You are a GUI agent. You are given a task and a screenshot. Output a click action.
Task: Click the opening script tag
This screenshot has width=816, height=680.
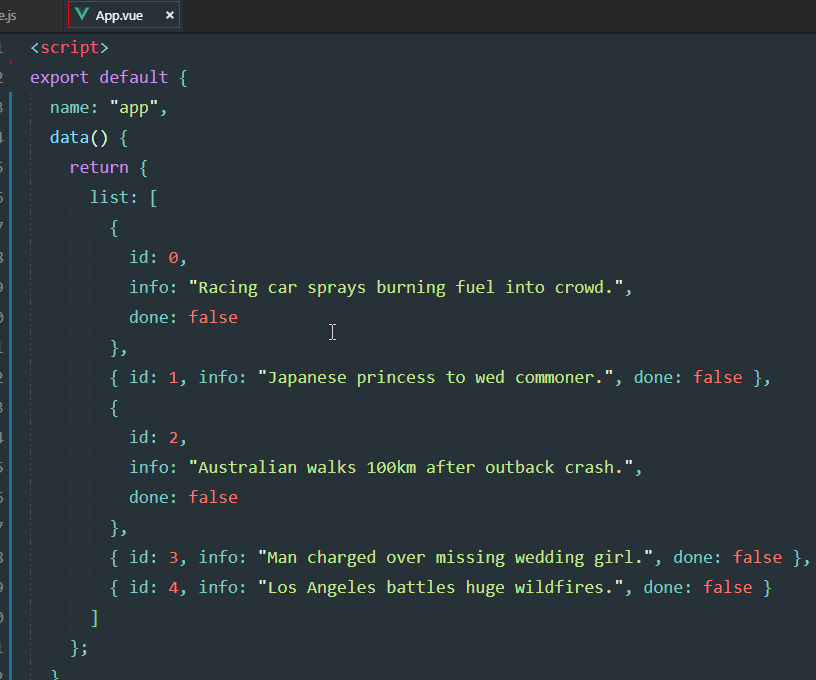[x=69, y=47]
